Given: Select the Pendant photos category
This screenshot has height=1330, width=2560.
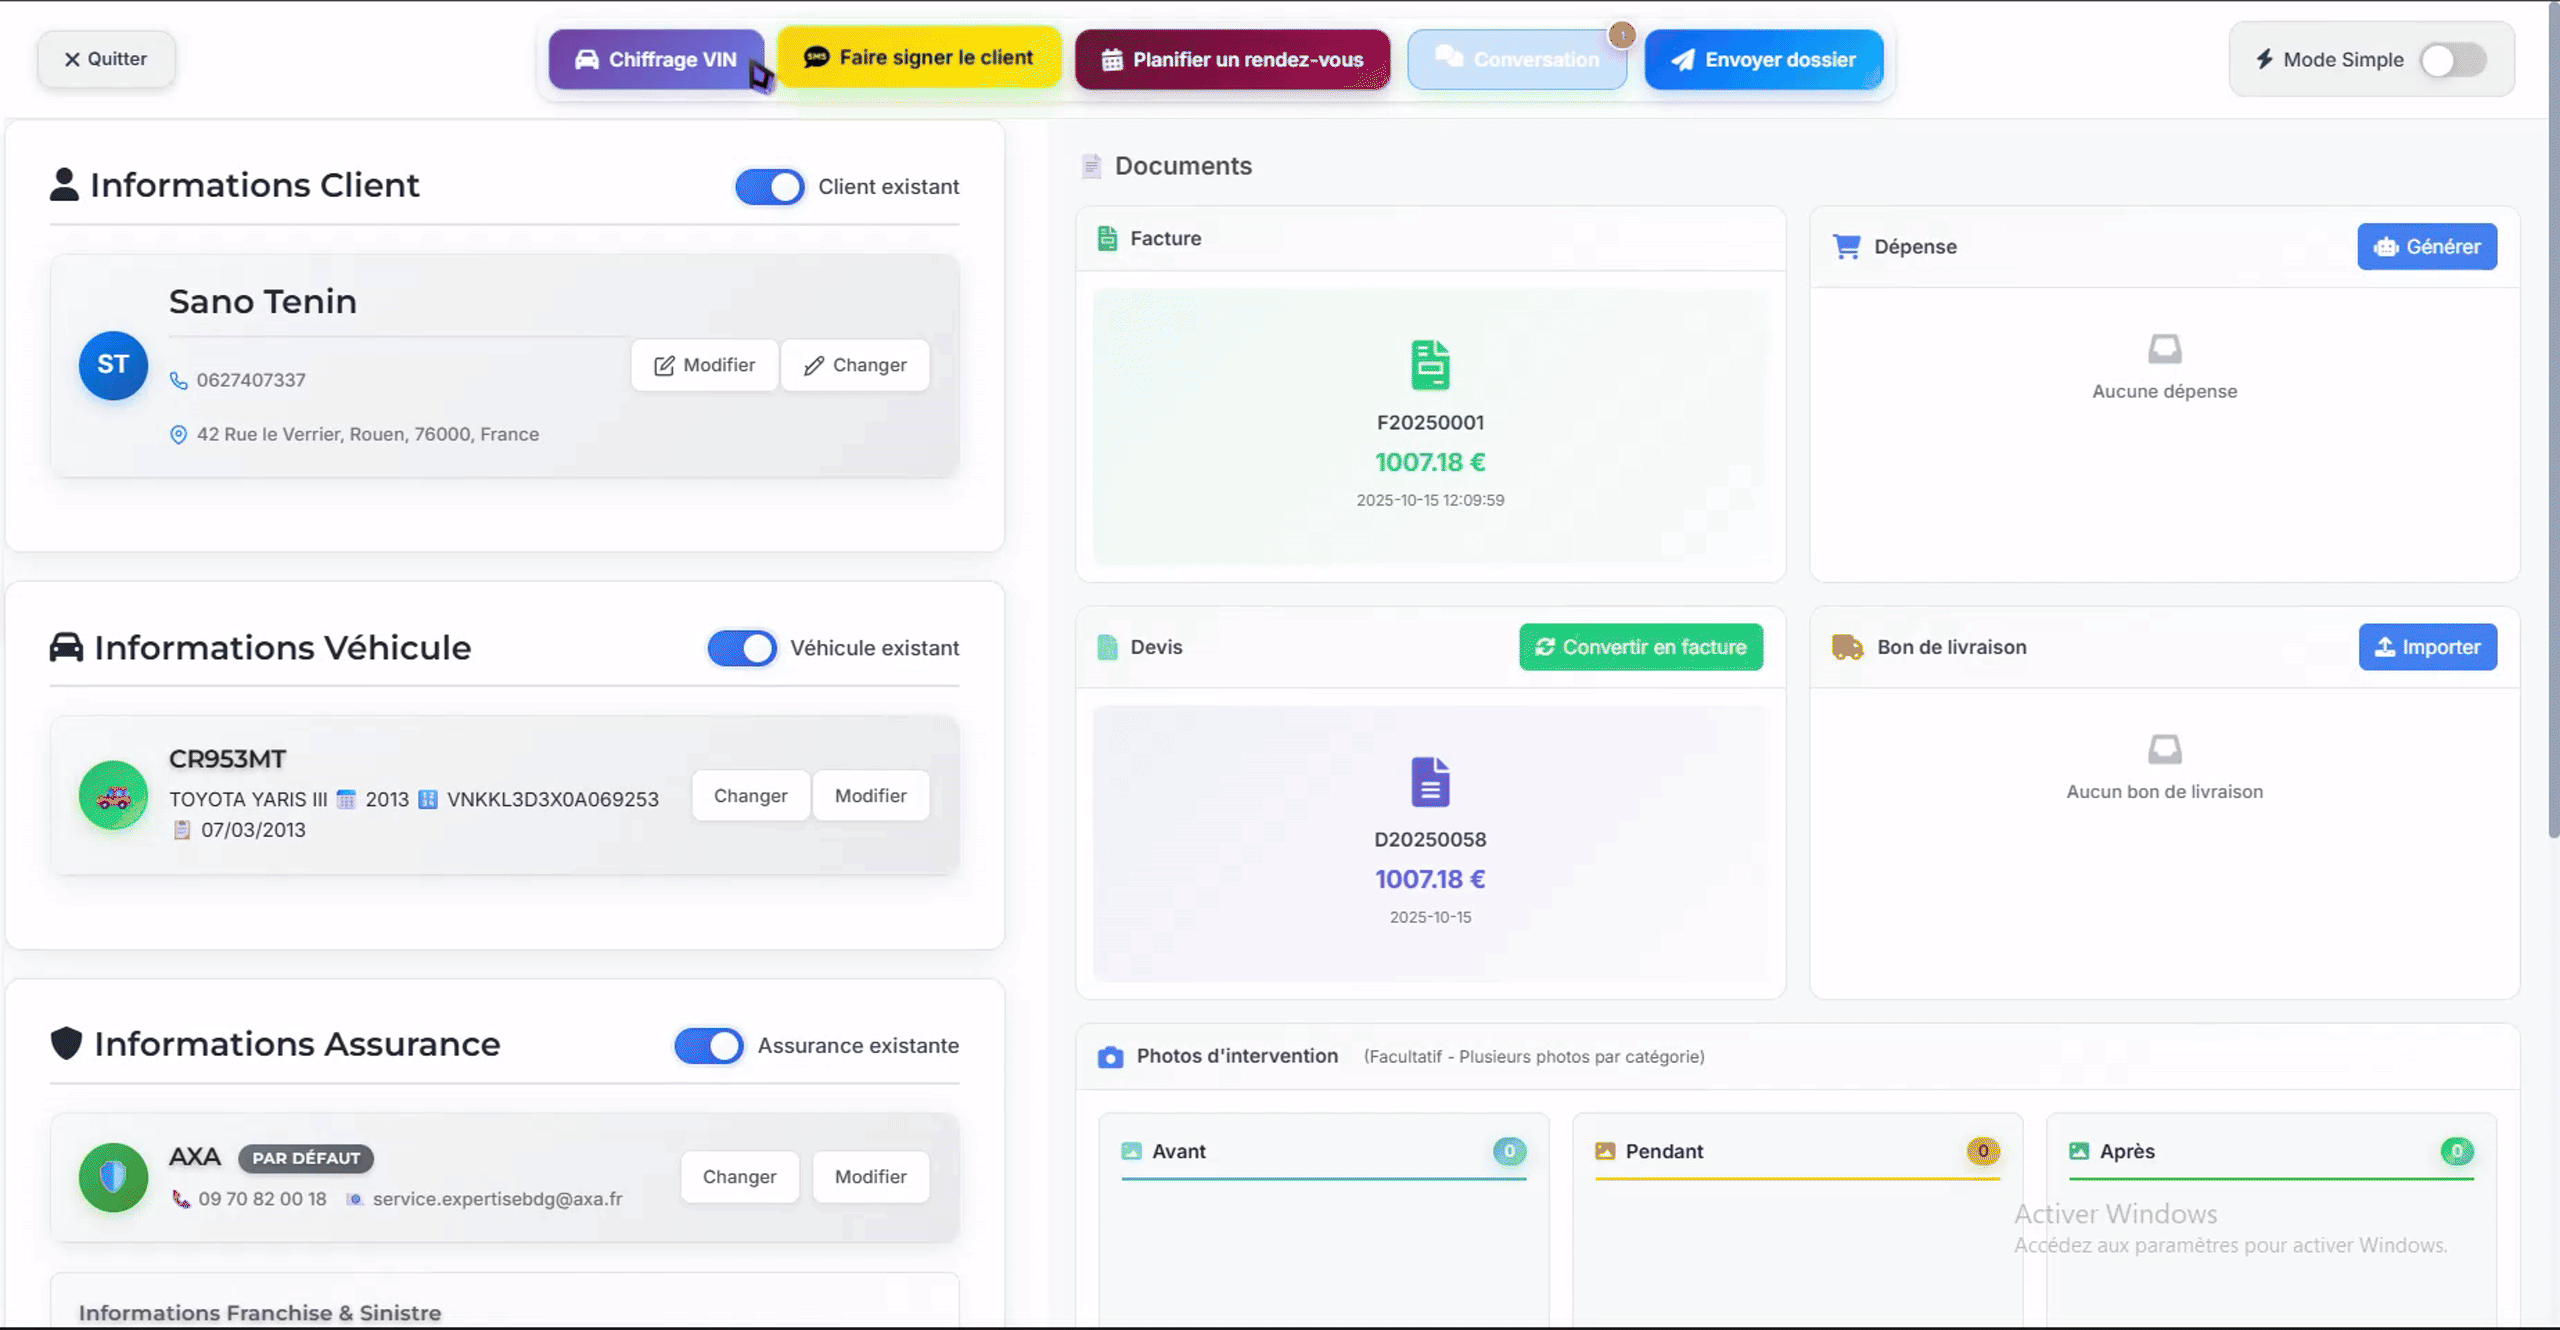Looking at the screenshot, I should tap(1663, 1151).
